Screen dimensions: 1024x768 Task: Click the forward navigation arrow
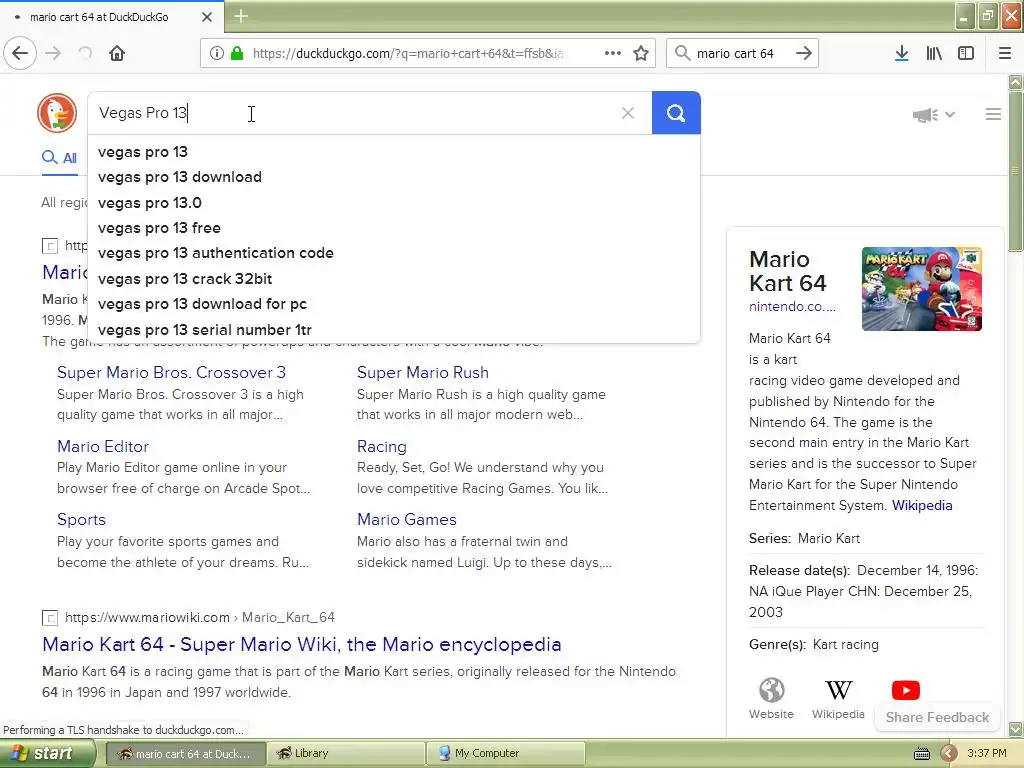pyautogui.click(x=53, y=53)
